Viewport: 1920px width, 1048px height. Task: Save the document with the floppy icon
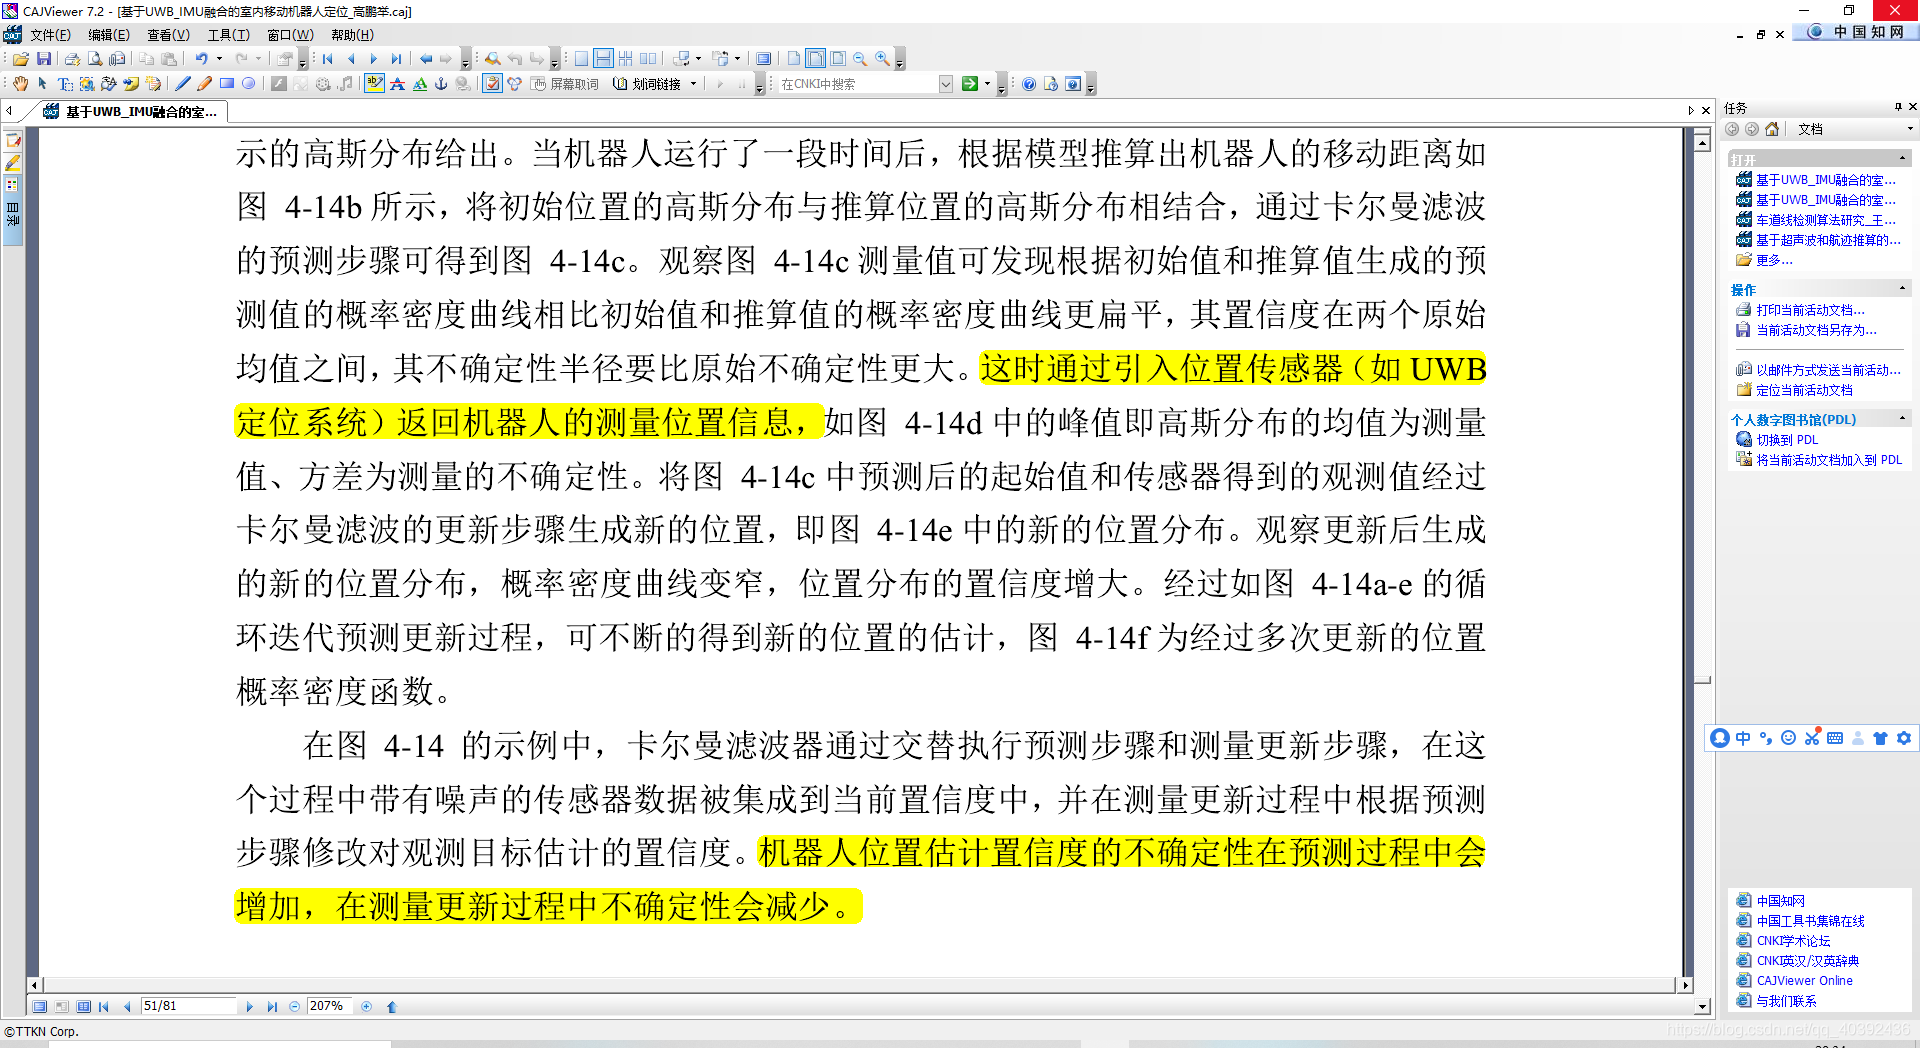point(44,59)
